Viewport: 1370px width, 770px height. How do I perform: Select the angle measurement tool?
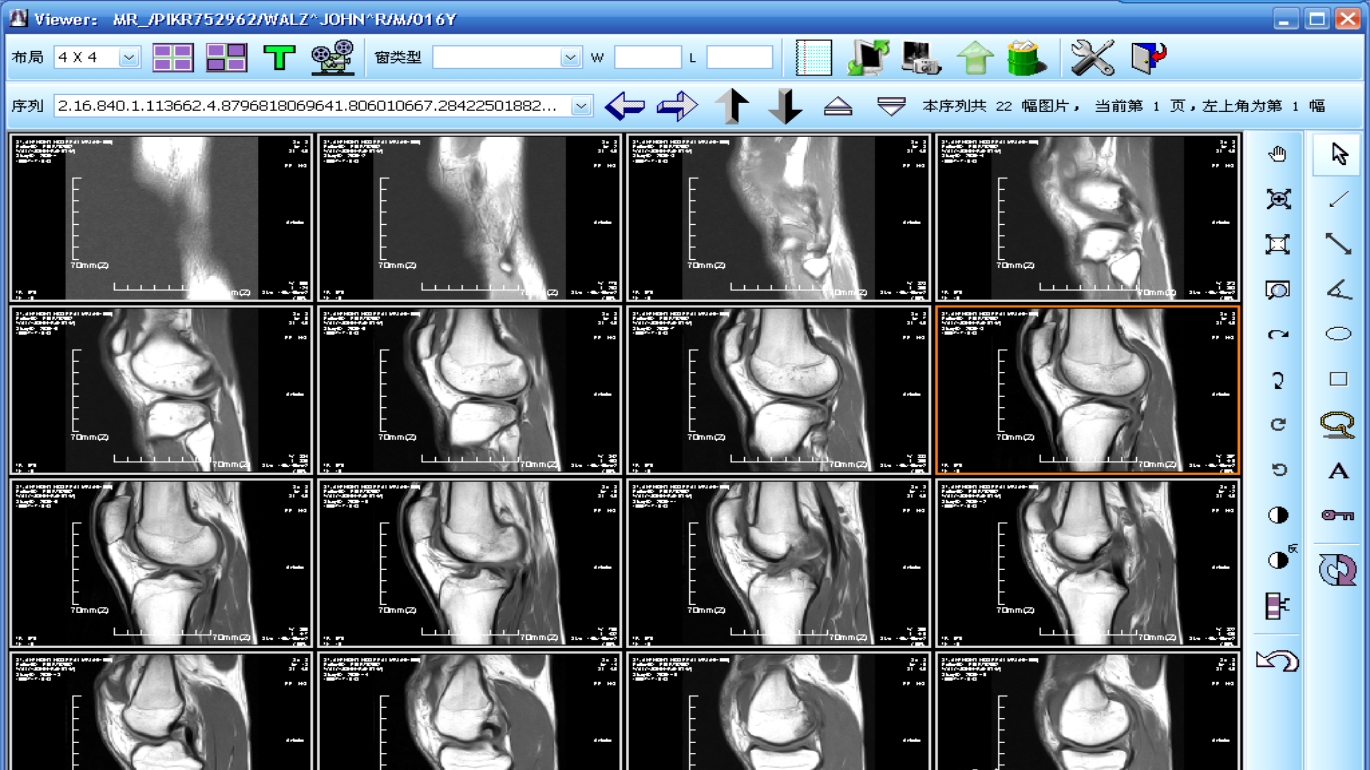click(1338, 290)
